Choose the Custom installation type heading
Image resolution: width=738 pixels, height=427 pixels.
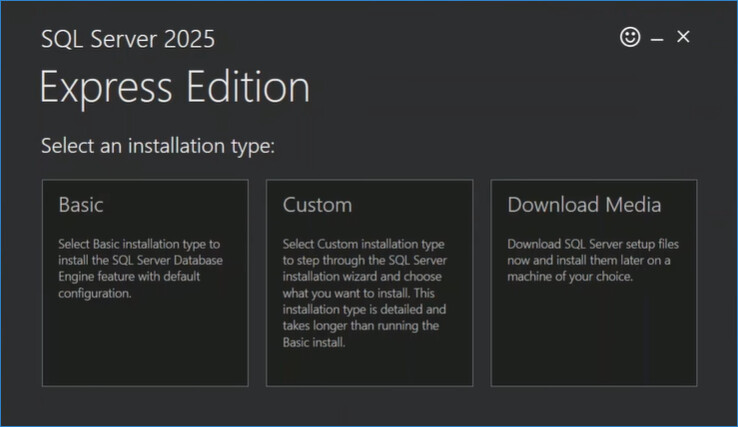(317, 205)
